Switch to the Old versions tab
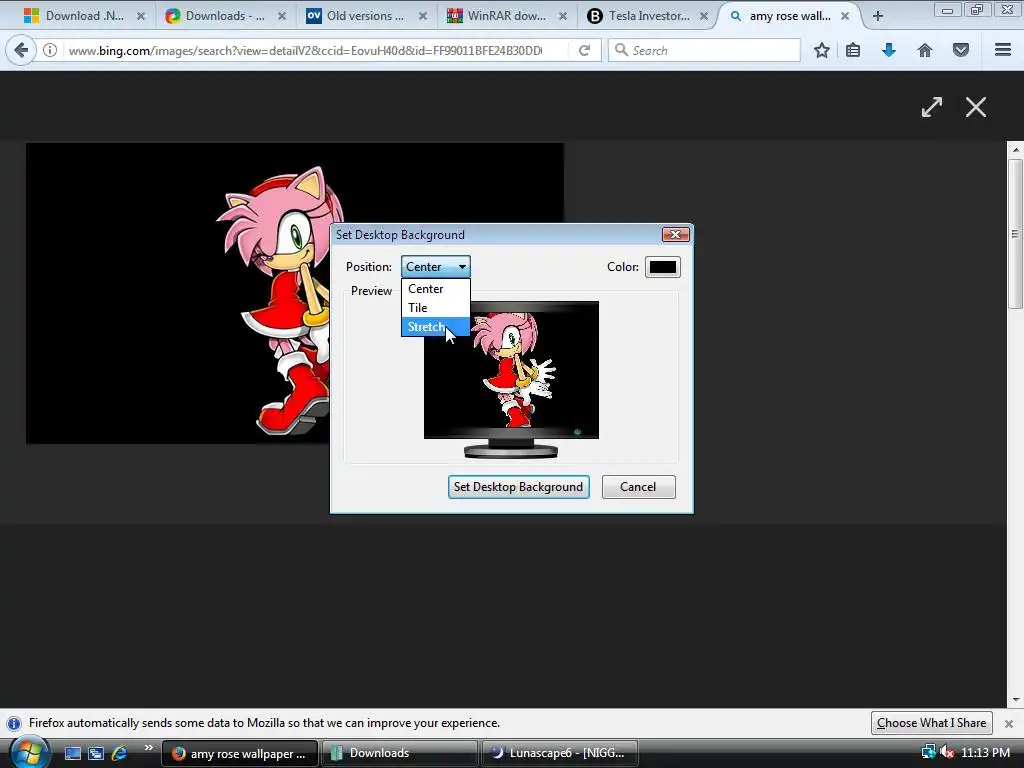Viewport: 1024px width, 768px height. (366, 16)
